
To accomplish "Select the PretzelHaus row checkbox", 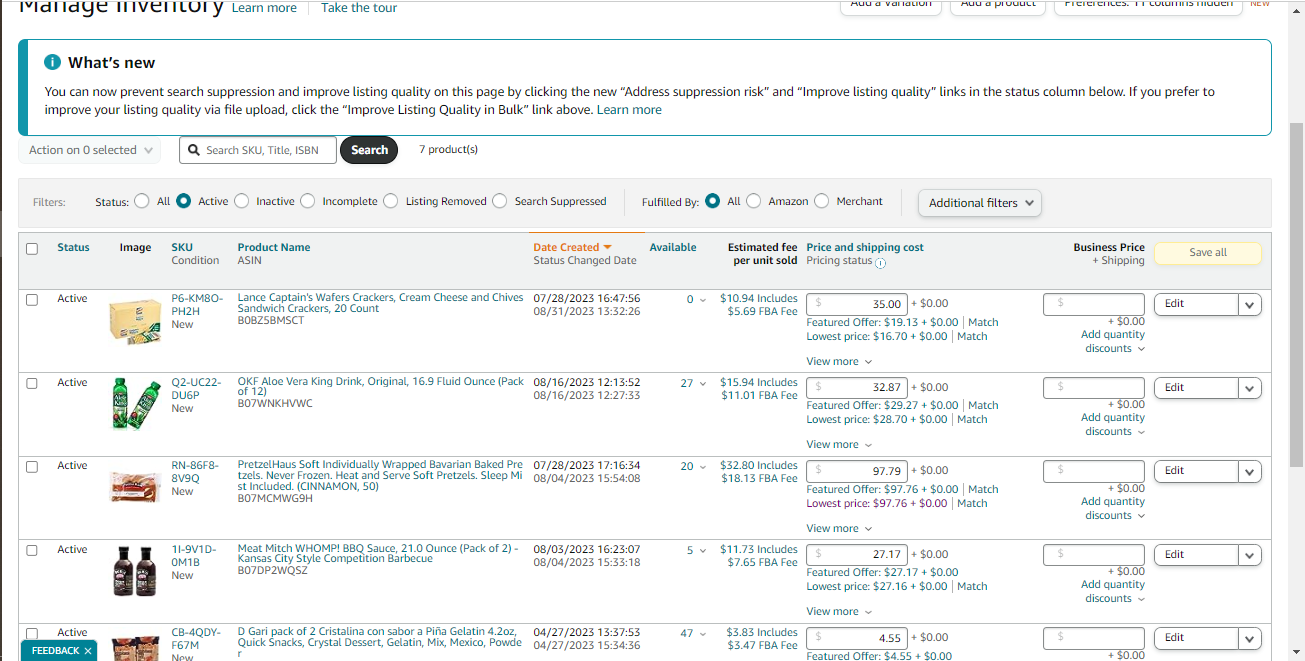I will pos(32,466).
